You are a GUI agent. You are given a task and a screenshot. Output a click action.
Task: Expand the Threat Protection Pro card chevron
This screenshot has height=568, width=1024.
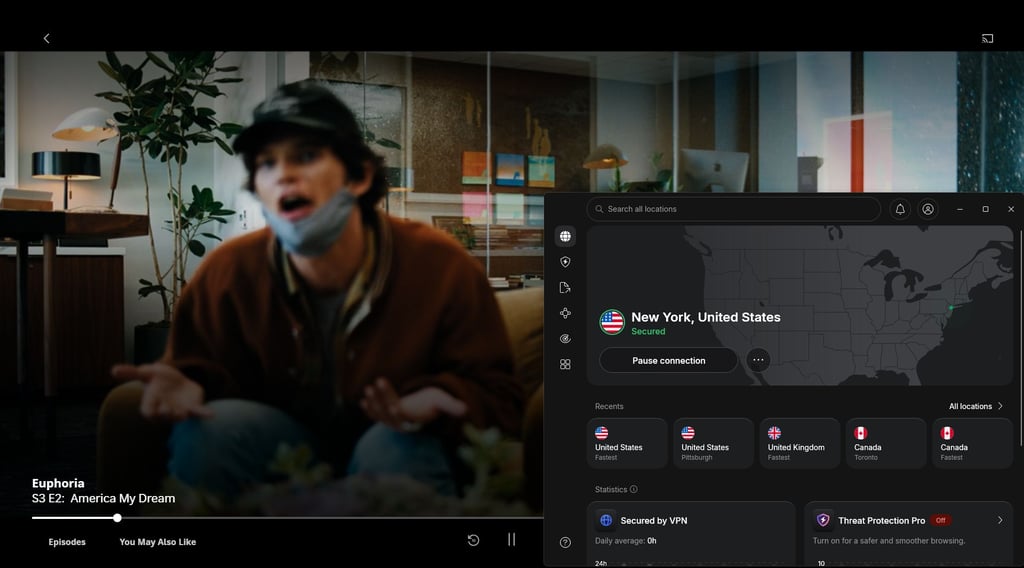point(1000,520)
